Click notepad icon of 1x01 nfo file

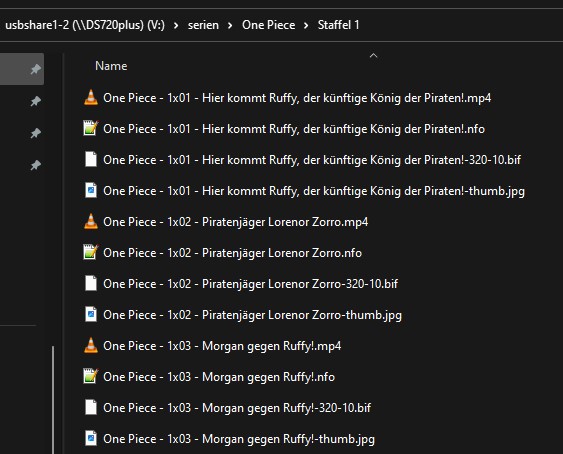pyautogui.click(x=91, y=128)
